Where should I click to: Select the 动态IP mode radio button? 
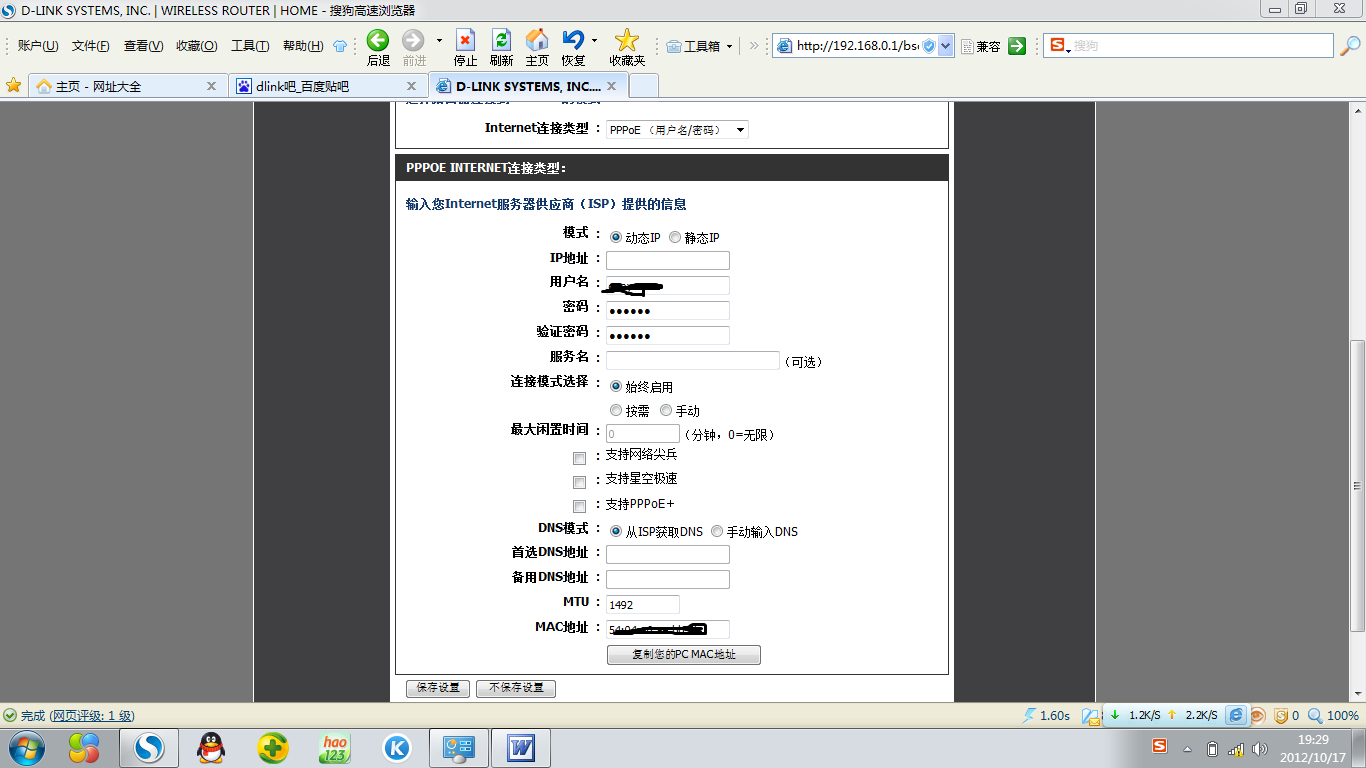point(616,238)
